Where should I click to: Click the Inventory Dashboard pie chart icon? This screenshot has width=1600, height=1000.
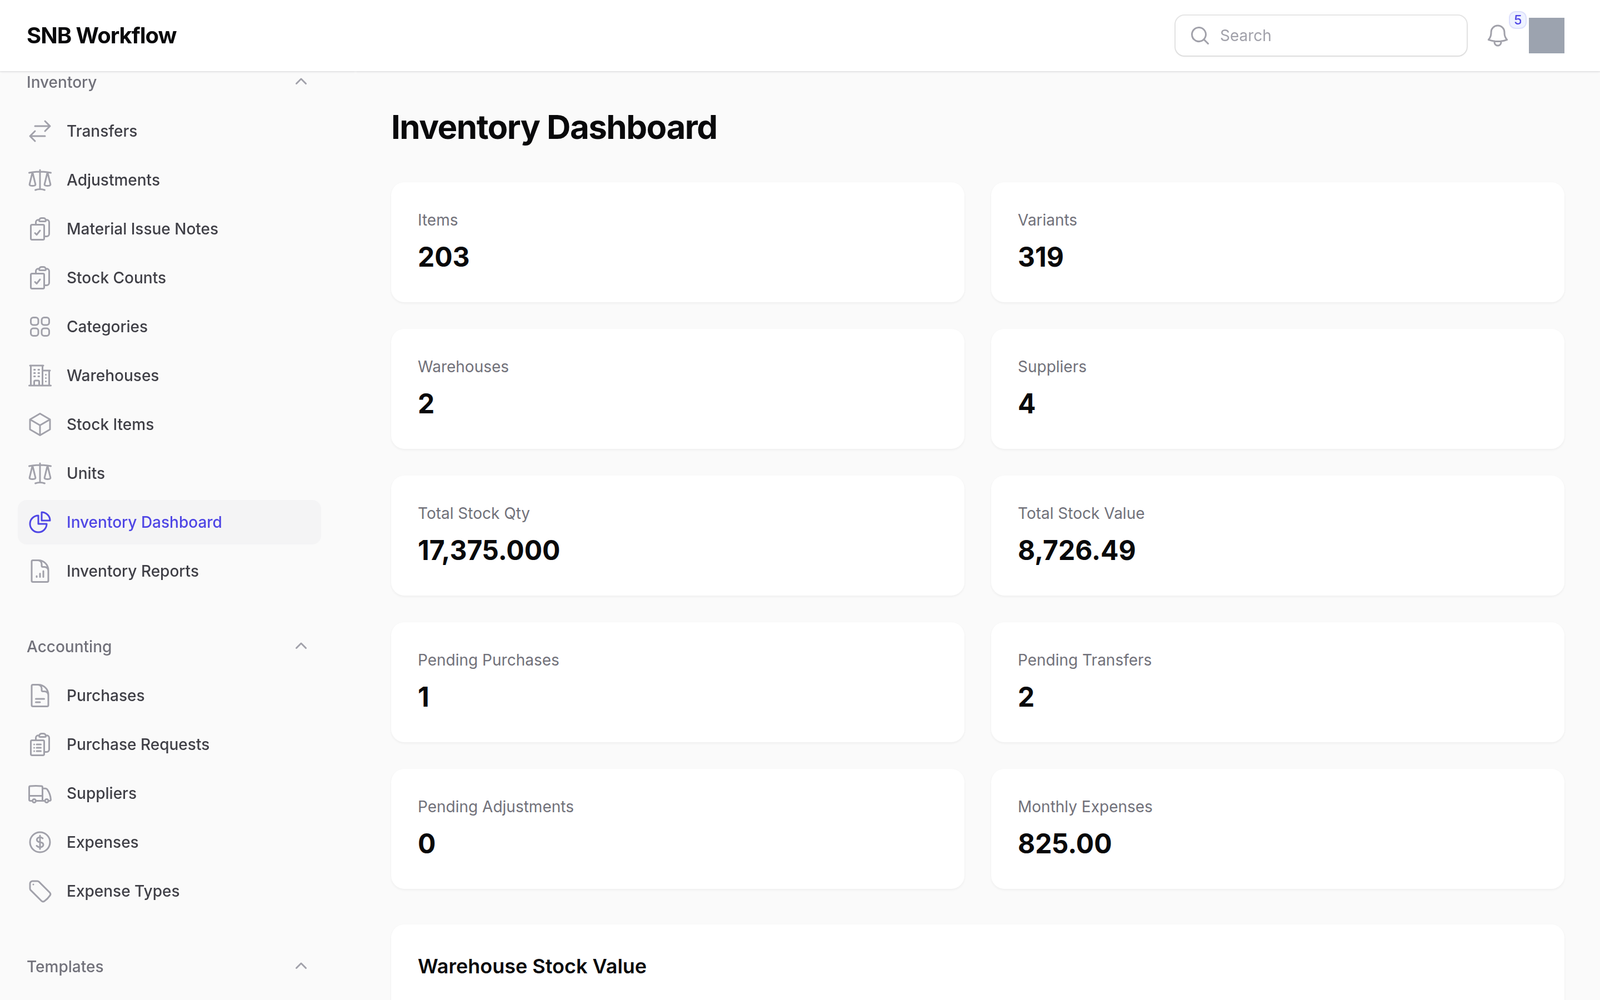[40, 522]
